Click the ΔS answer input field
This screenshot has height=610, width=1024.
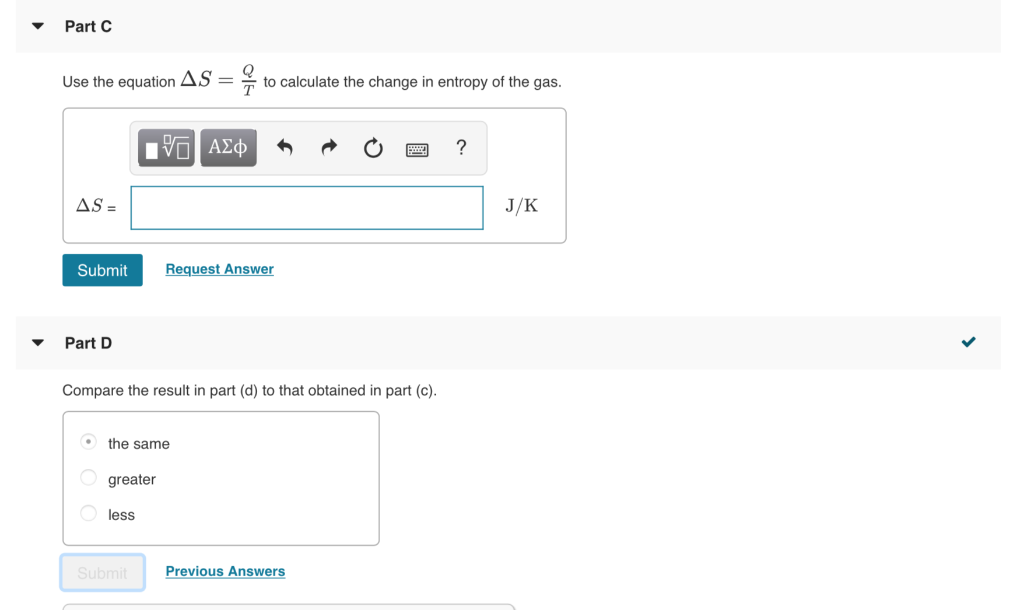click(x=307, y=208)
